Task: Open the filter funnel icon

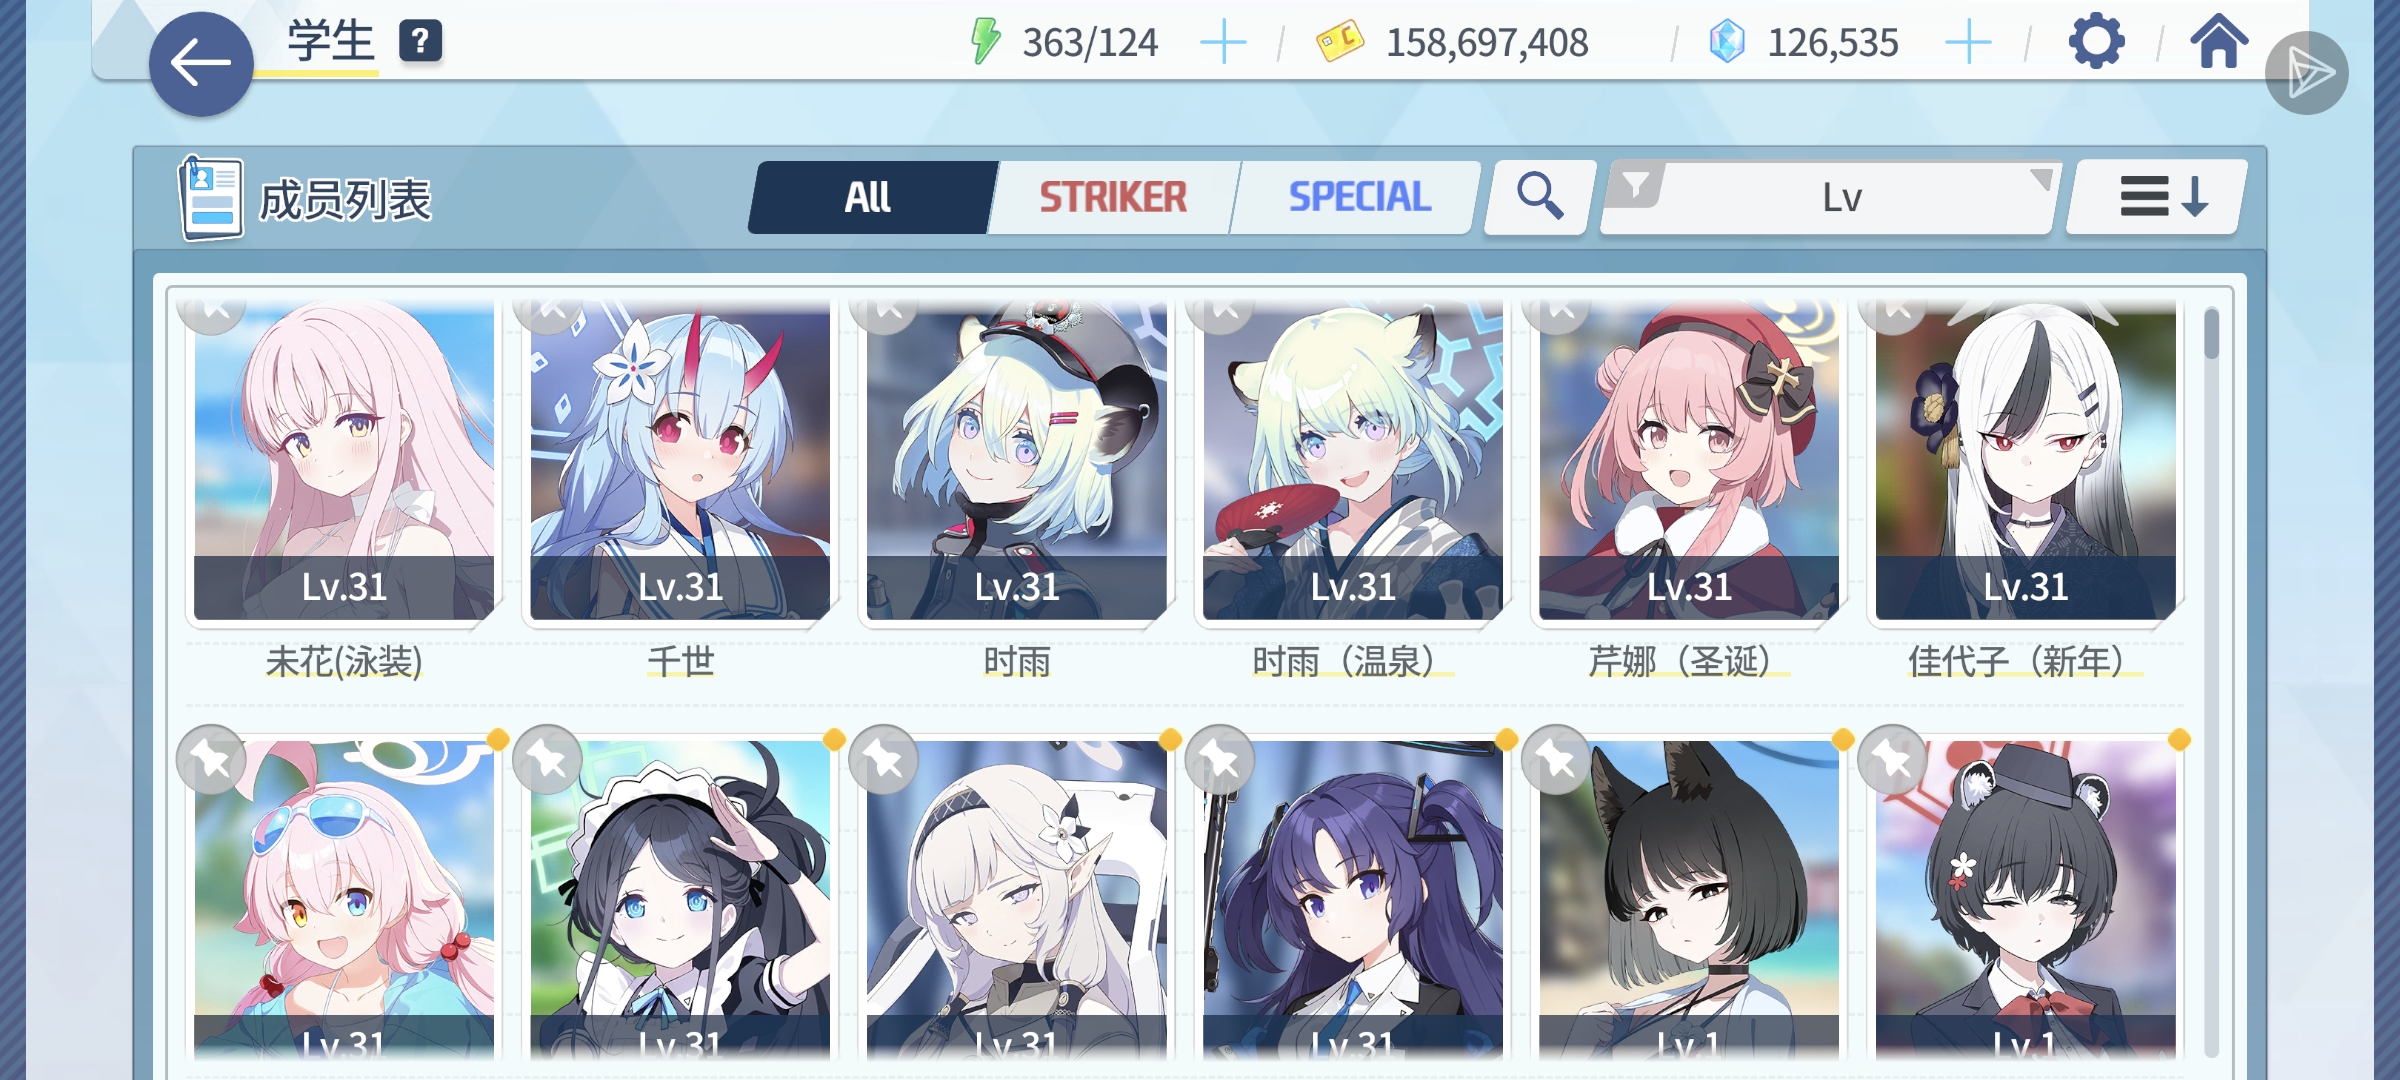Action: tap(1635, 186)
